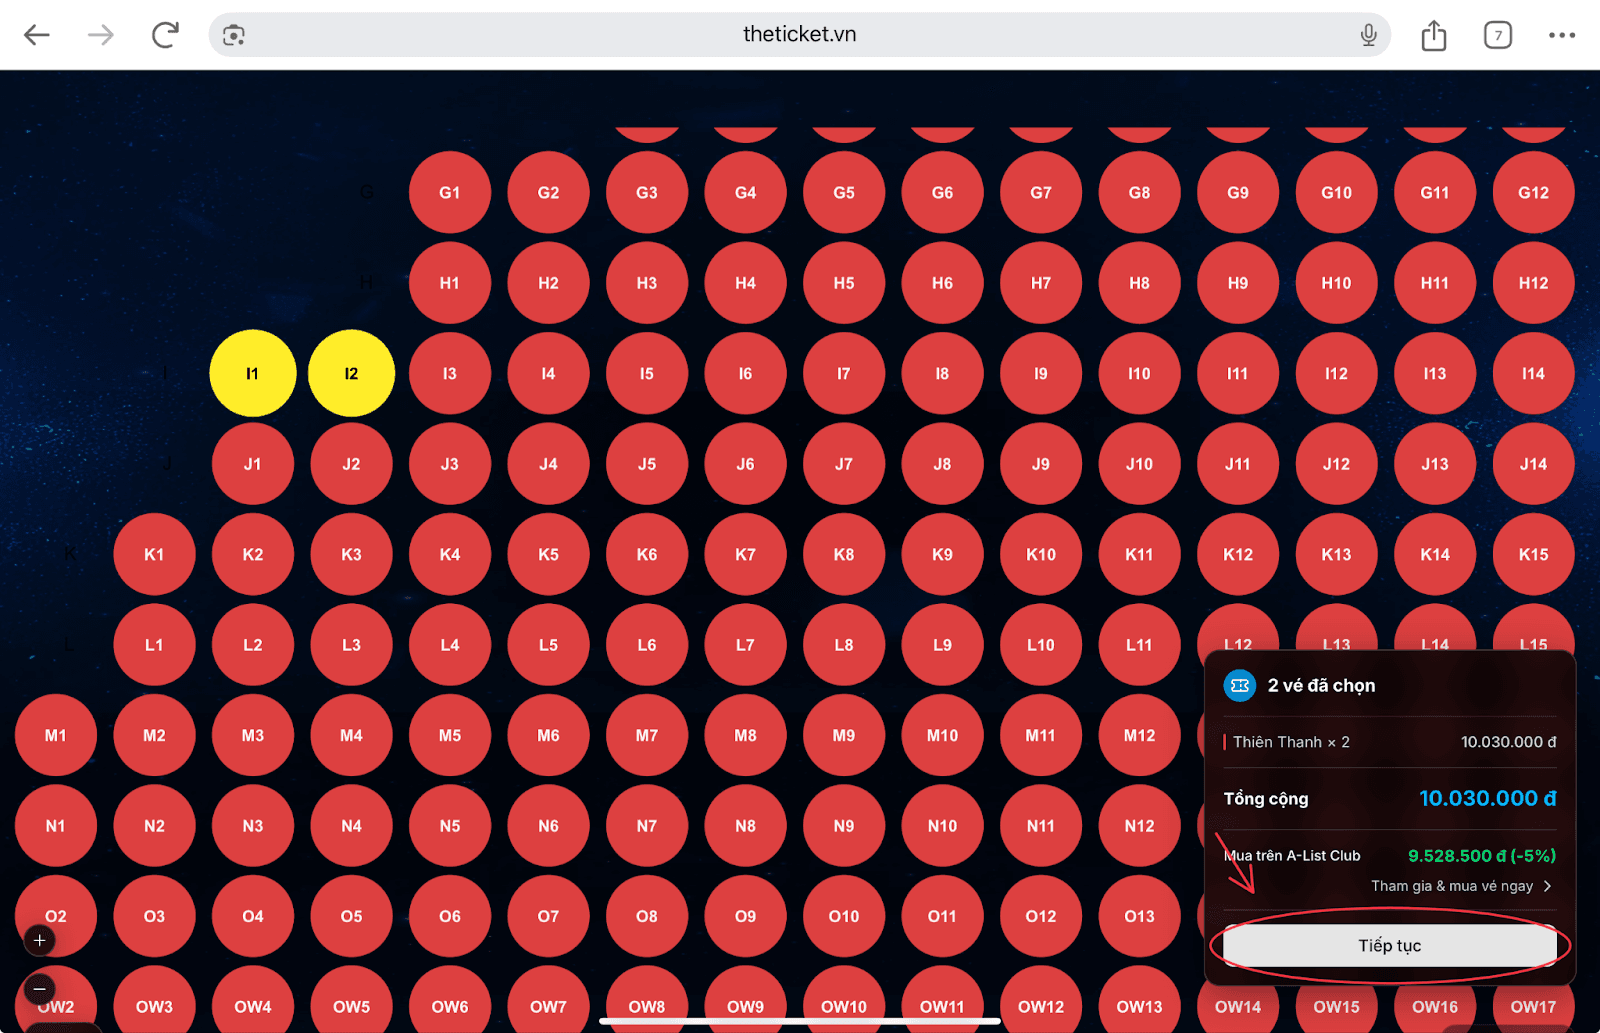Go back to the previous page
Image resolution: width=1600 pixels, height=1033 pixels.
(x=37, y=35)
